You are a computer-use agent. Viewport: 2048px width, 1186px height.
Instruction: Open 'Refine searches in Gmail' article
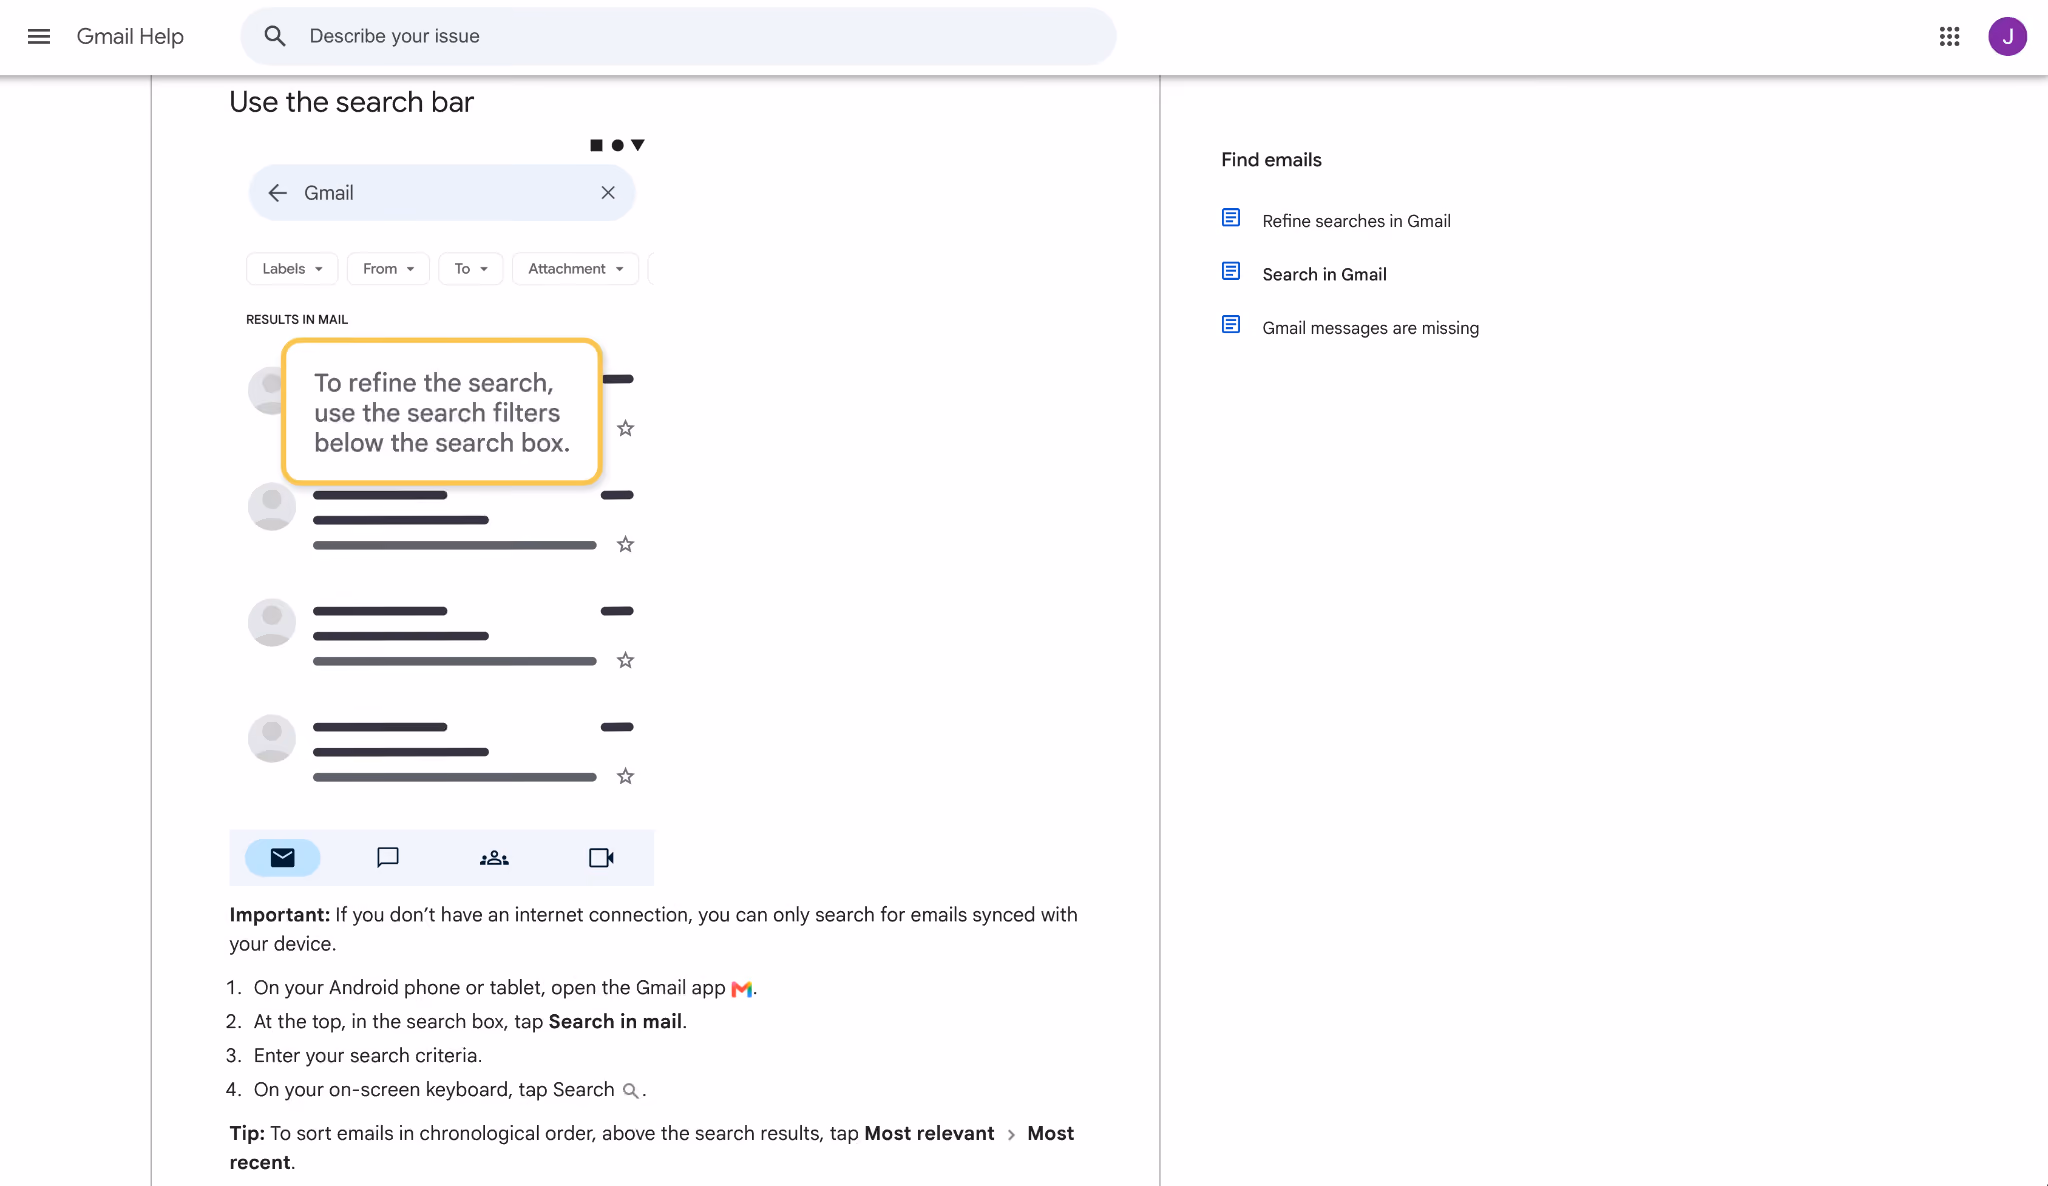click(x=1356, y=221)
